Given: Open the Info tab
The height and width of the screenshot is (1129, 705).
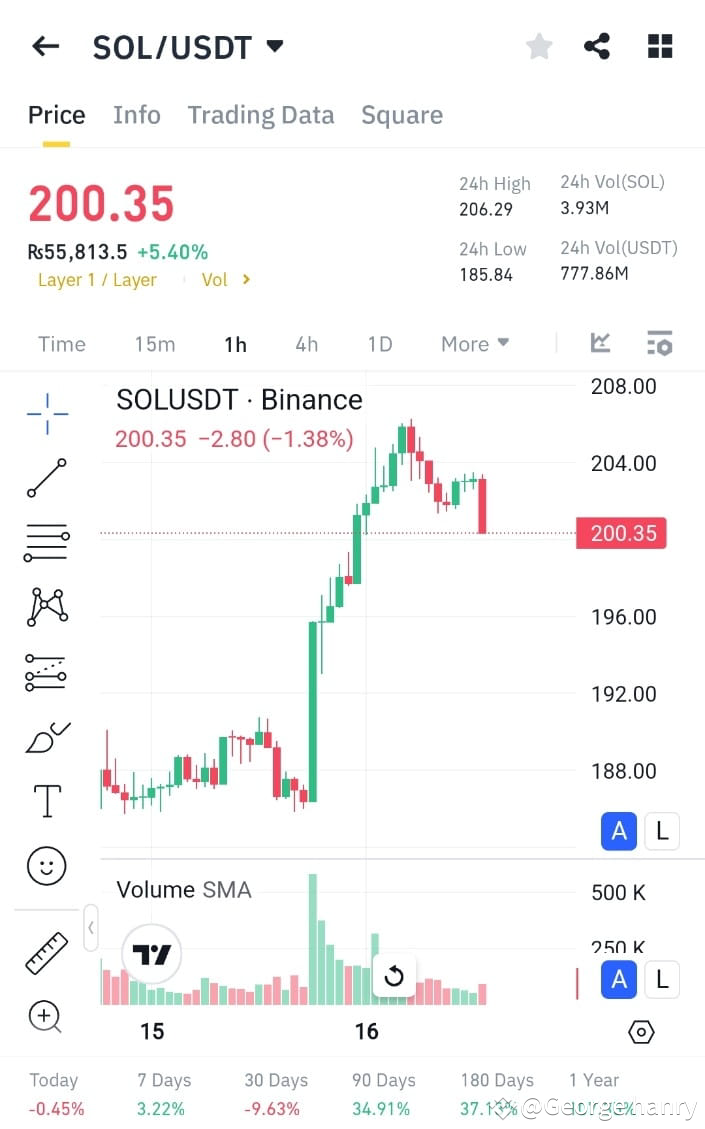Looking at the screenshot, I should point(136,114).
